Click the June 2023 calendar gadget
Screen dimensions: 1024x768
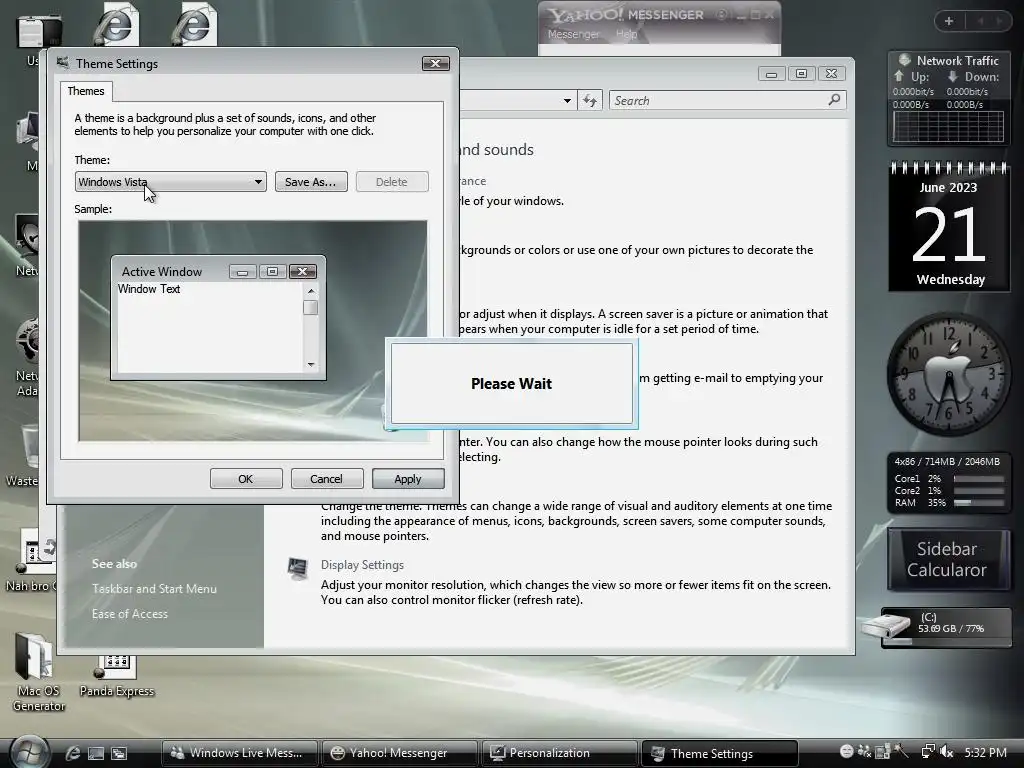(x=949, y=226)
